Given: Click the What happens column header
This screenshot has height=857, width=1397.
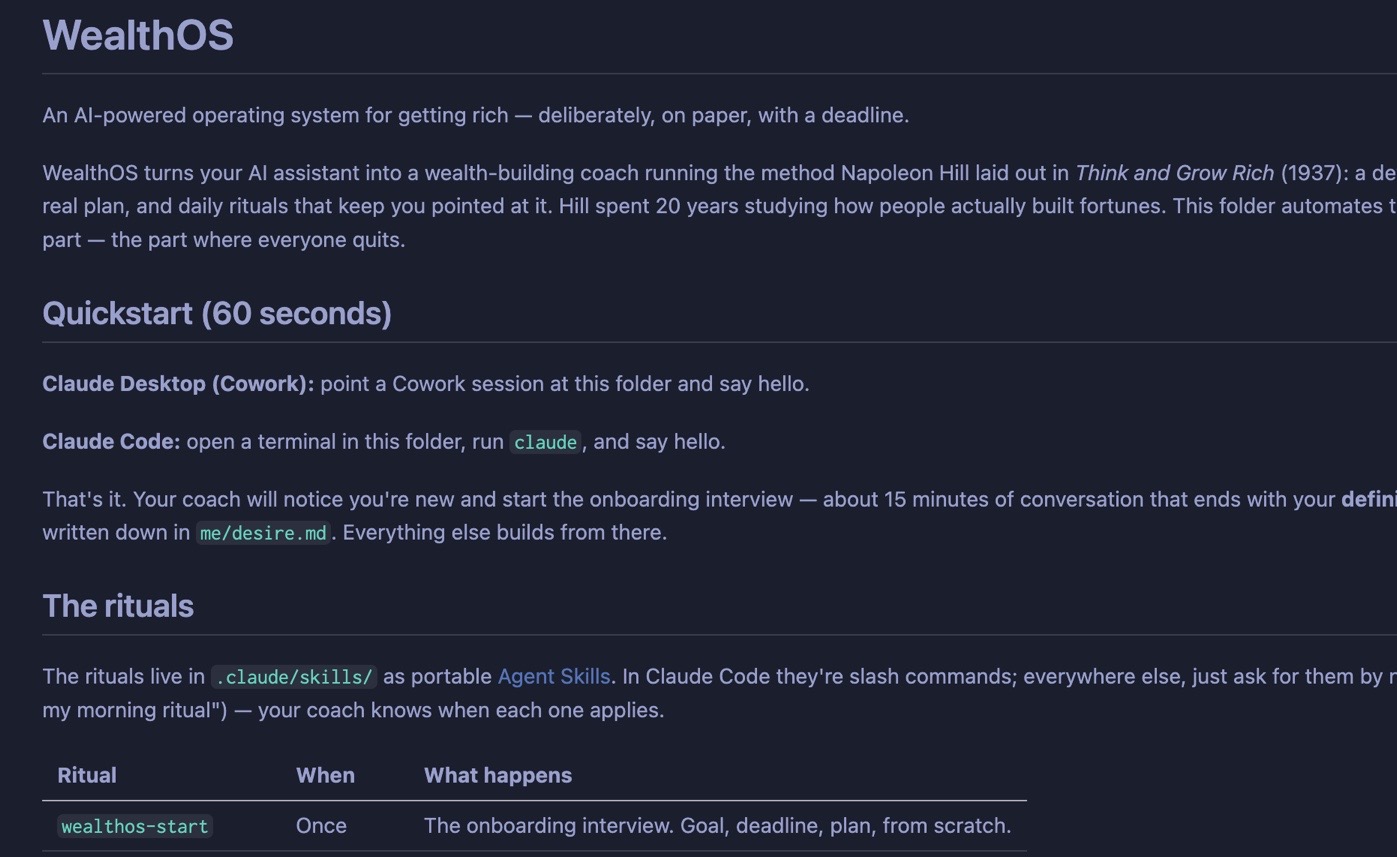Looking at the screenshot, I should [498, 775].
